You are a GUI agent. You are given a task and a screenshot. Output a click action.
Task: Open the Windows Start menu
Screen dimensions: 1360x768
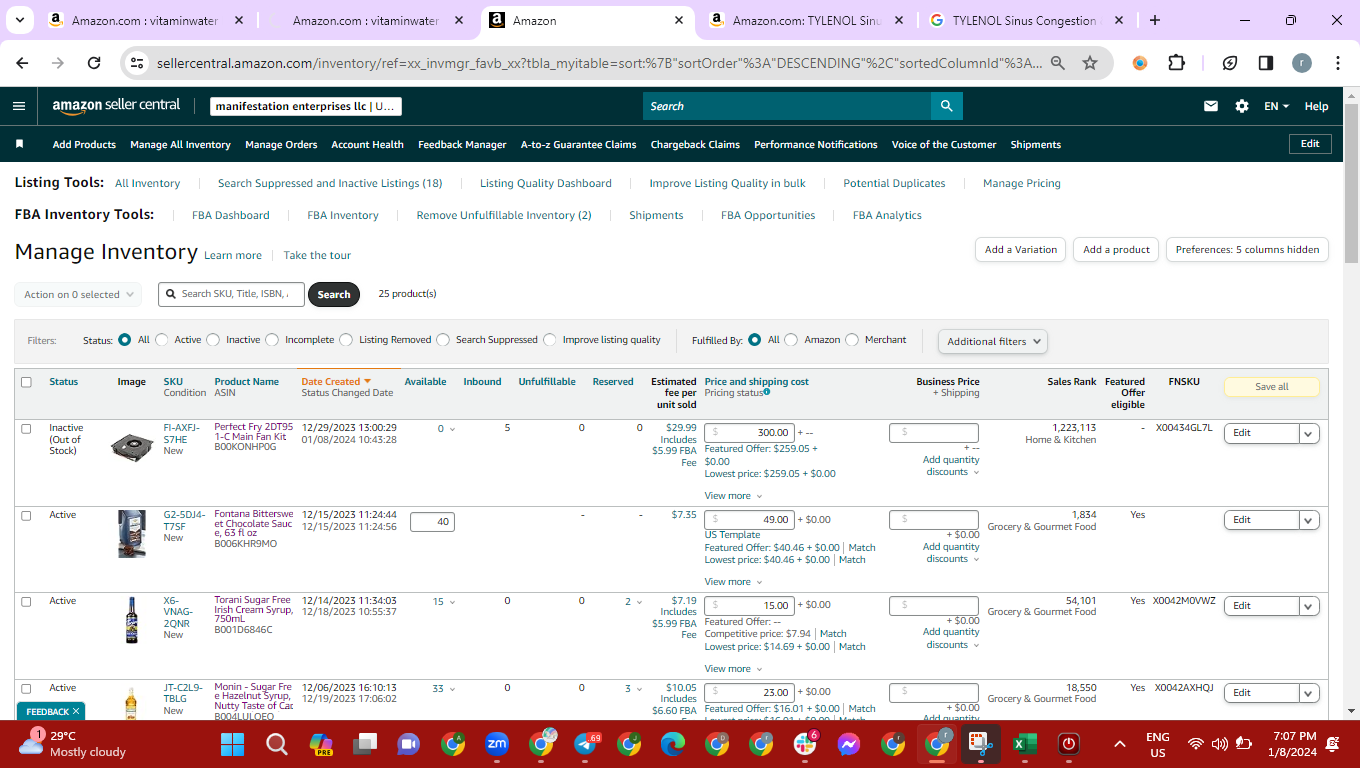pos(232,744)
